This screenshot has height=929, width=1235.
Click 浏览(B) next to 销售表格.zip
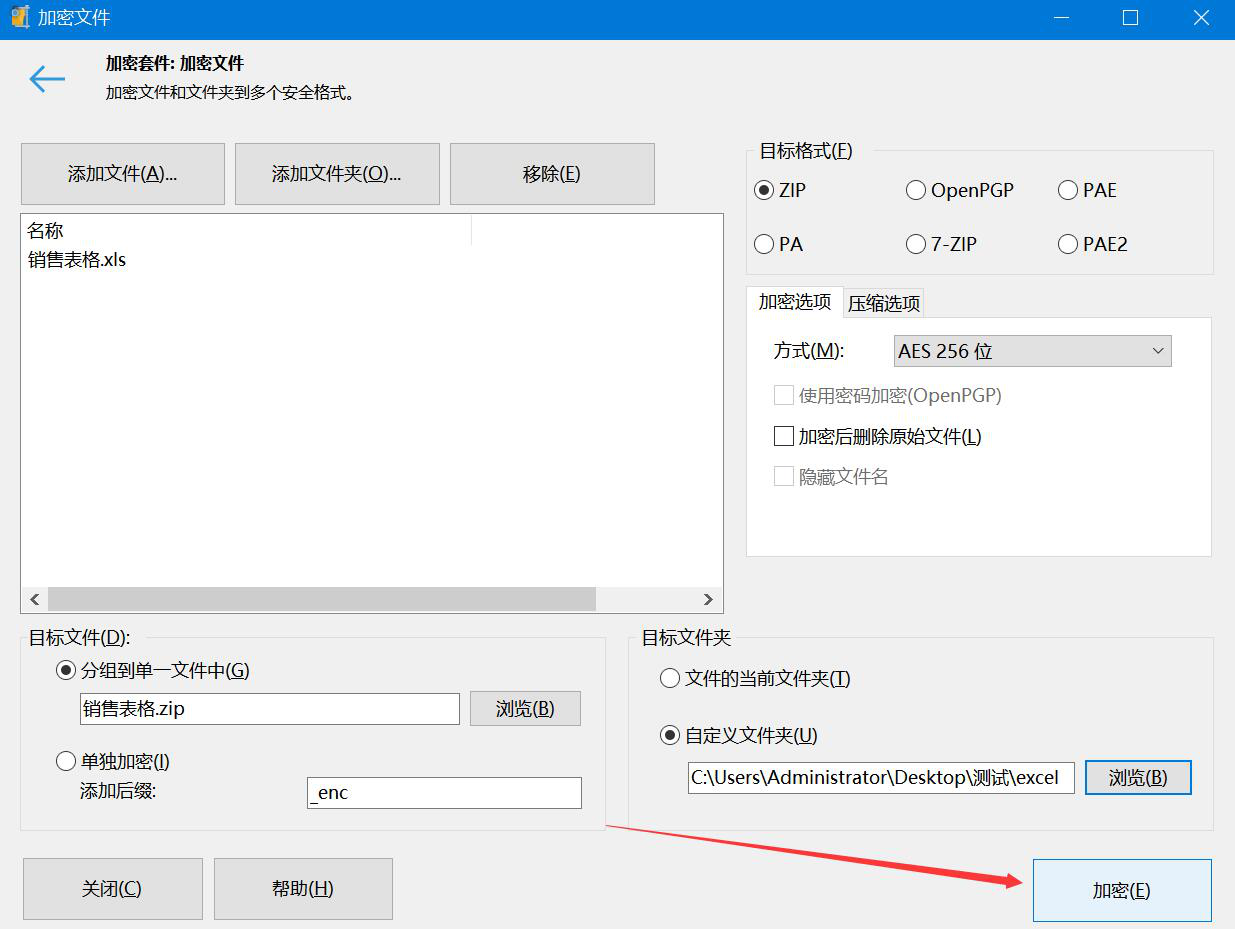click(525, 709)
